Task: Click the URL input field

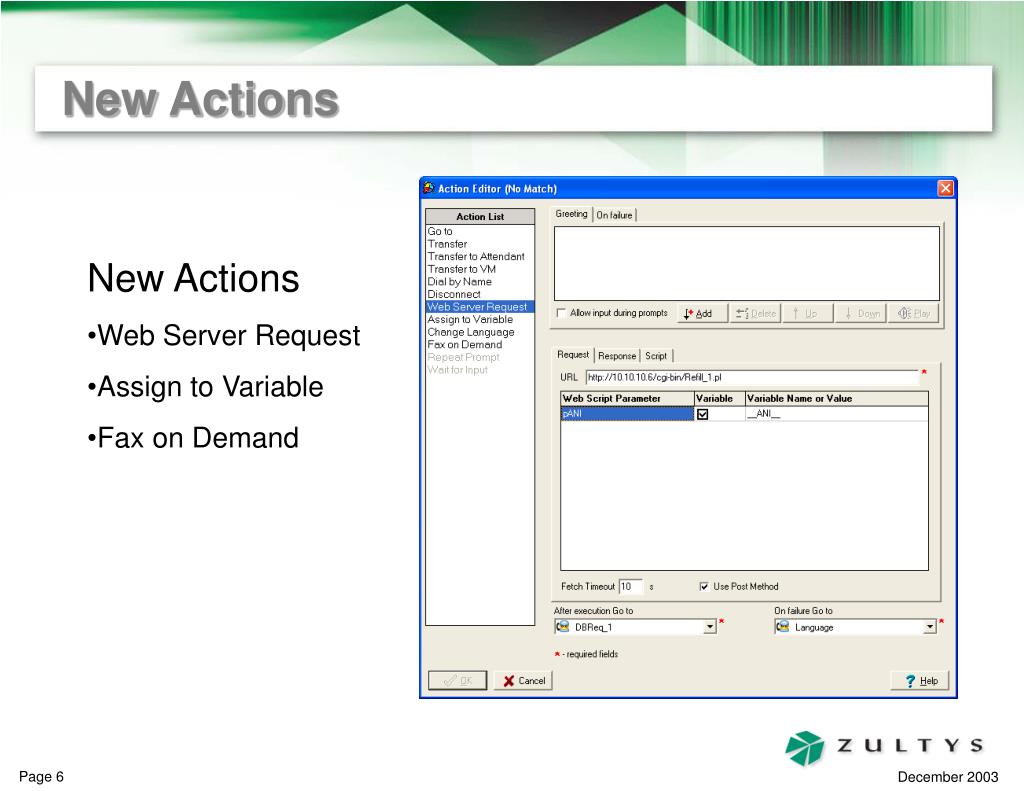Action: pyautogui.click(x=752, y=378)
